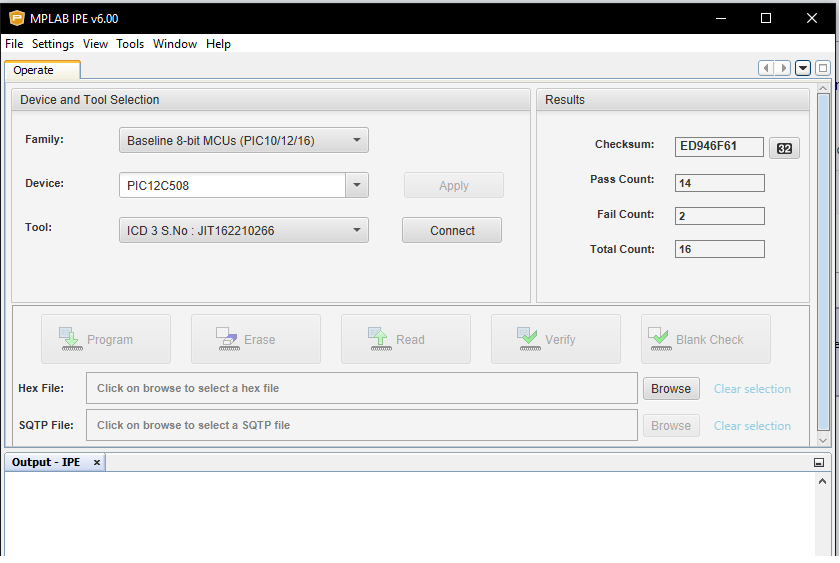Viewport: 840px width, 563px height.
Task: Open the tab list dropdown arrow icon
Action: coord(802,68)
